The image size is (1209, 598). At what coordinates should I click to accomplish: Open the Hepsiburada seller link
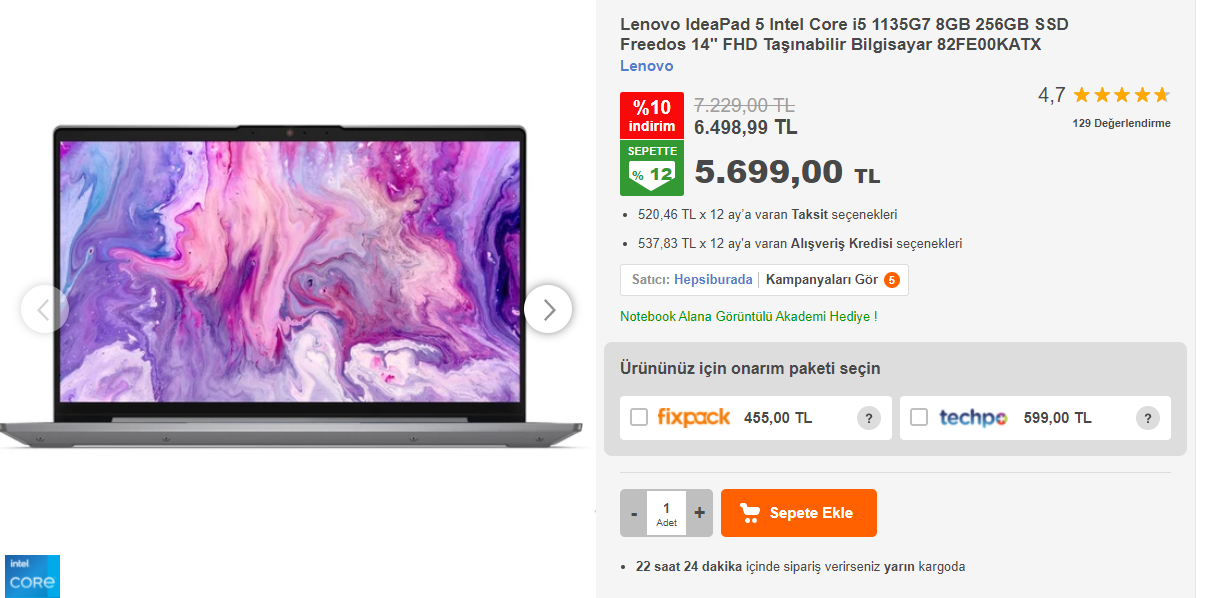[x=713, y=280]
